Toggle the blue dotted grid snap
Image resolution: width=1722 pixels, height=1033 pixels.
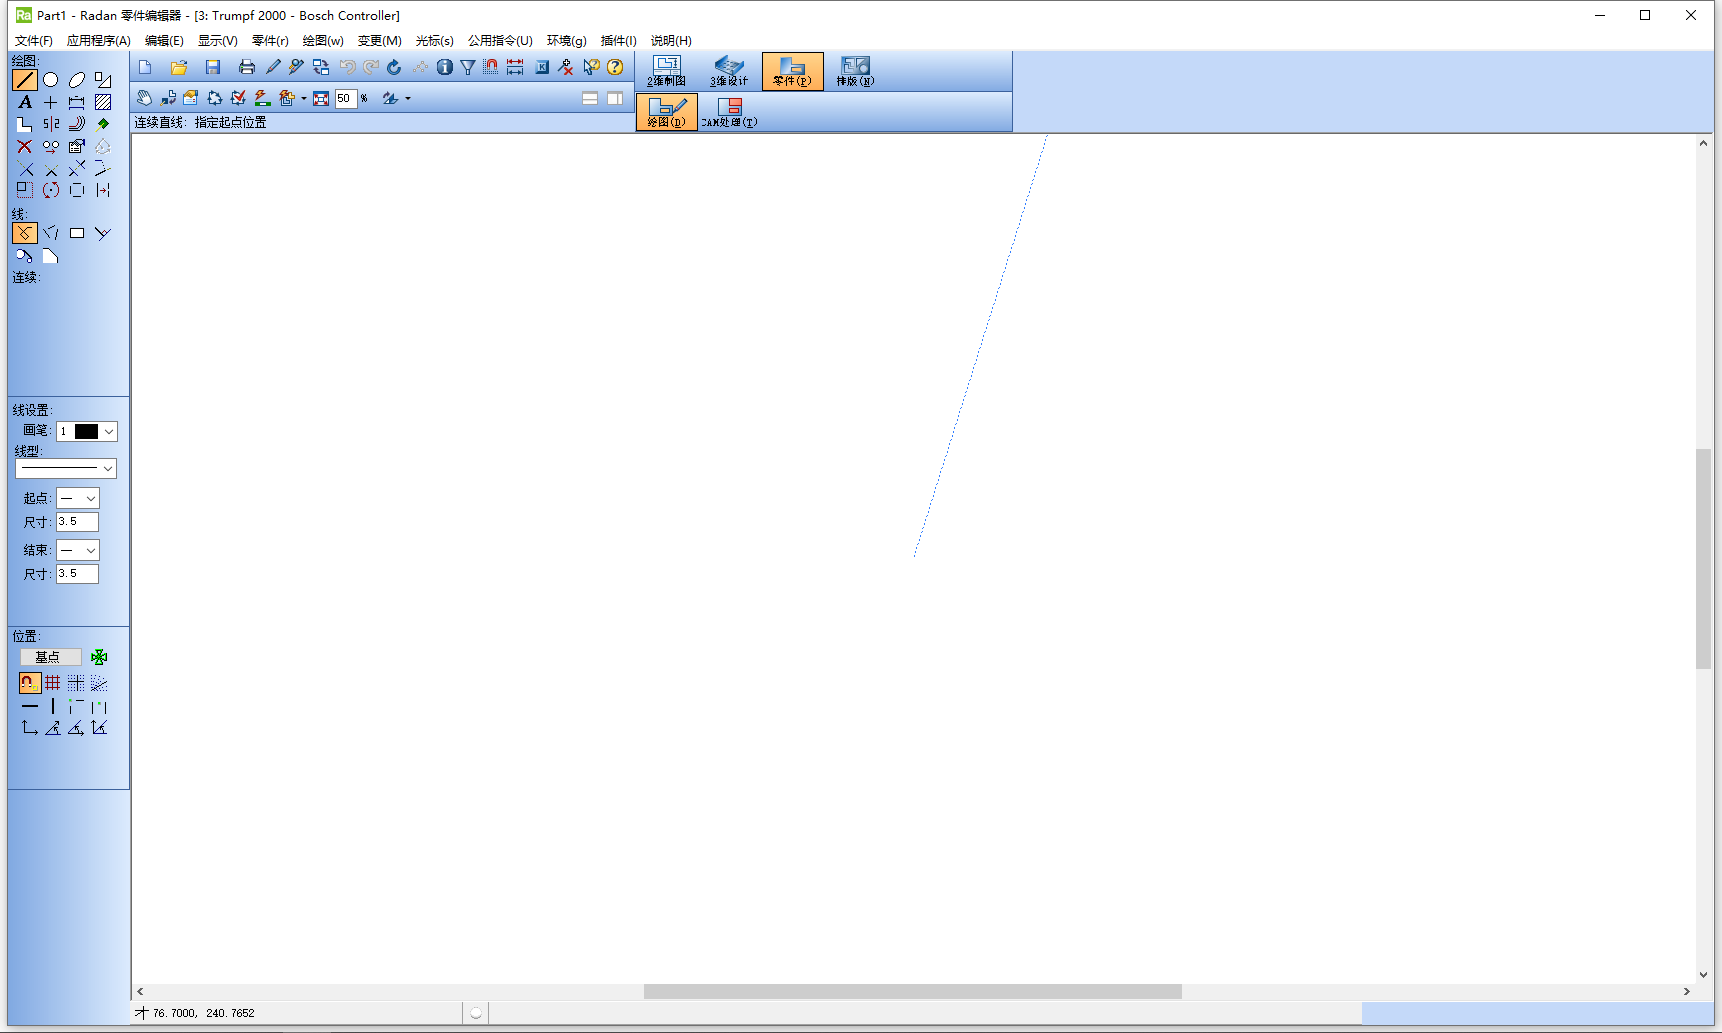pyautogui.click(x=76, y=683)
